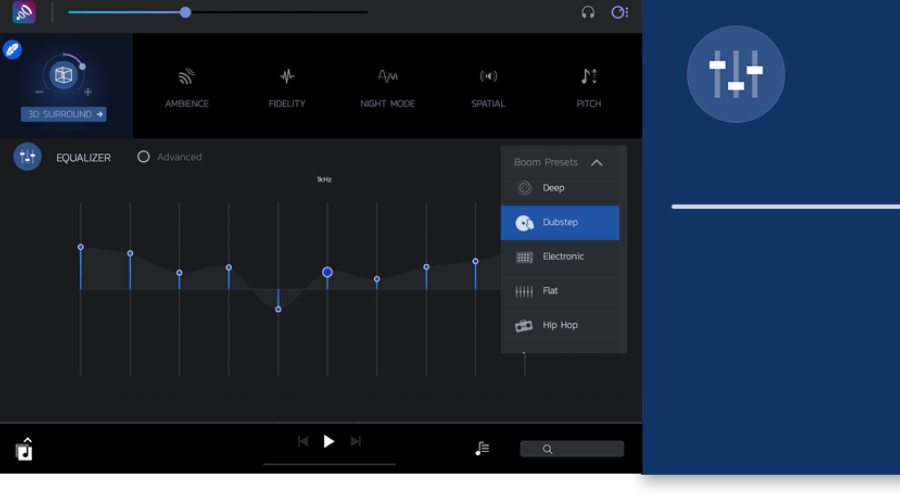Choose the Flat preset
This screenshot has height=500, width=900.
tap(560, 291)
